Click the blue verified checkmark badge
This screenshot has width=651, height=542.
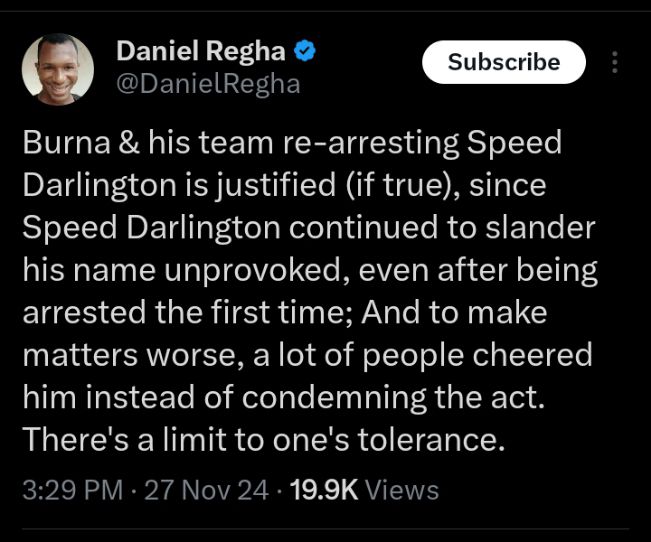309,50
